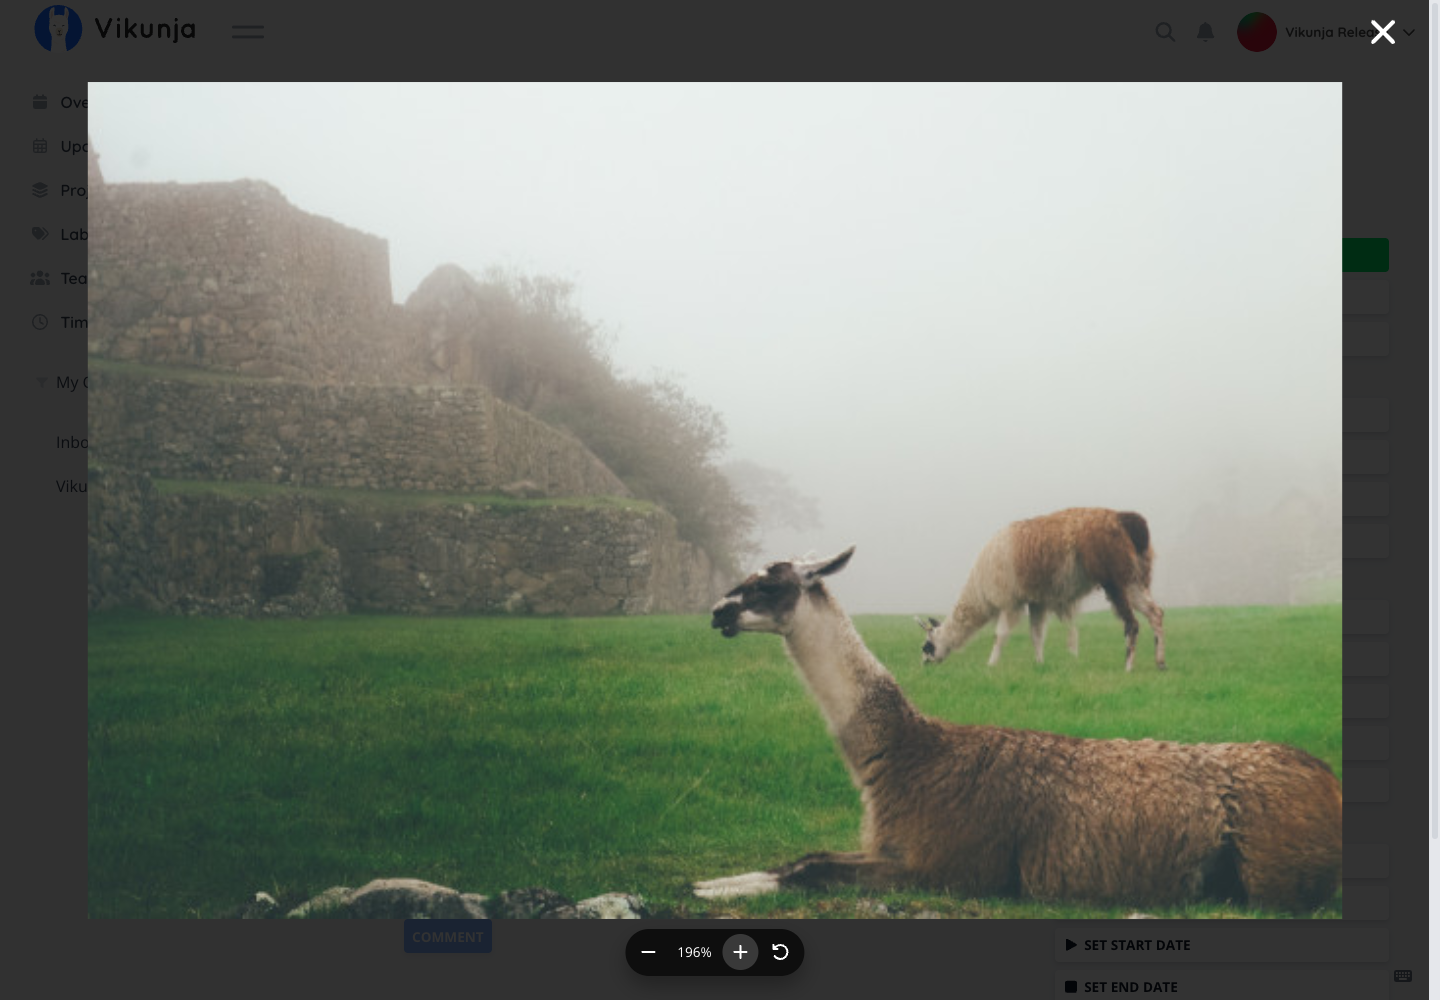Toggle the sidebar hamburger menu
This screenshot has height=1000, width=1440.
tap(248, 32)
